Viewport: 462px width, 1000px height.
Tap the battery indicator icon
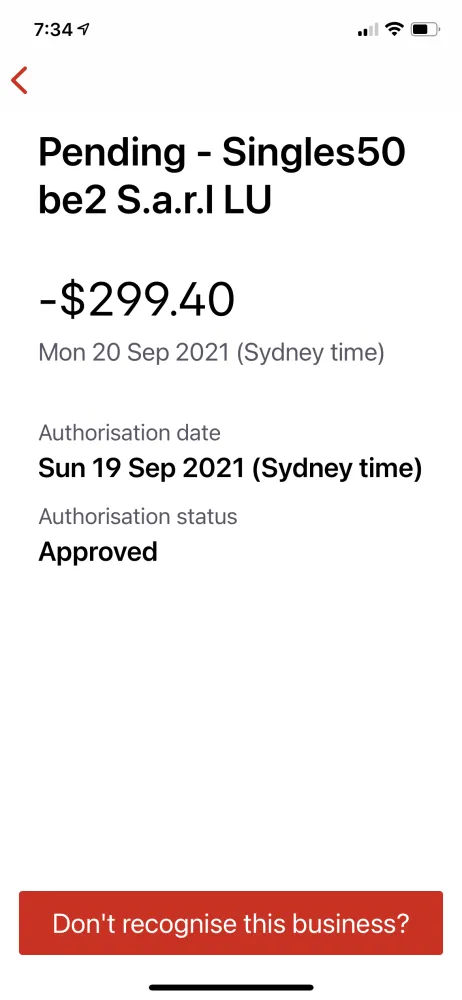(426, 29)
